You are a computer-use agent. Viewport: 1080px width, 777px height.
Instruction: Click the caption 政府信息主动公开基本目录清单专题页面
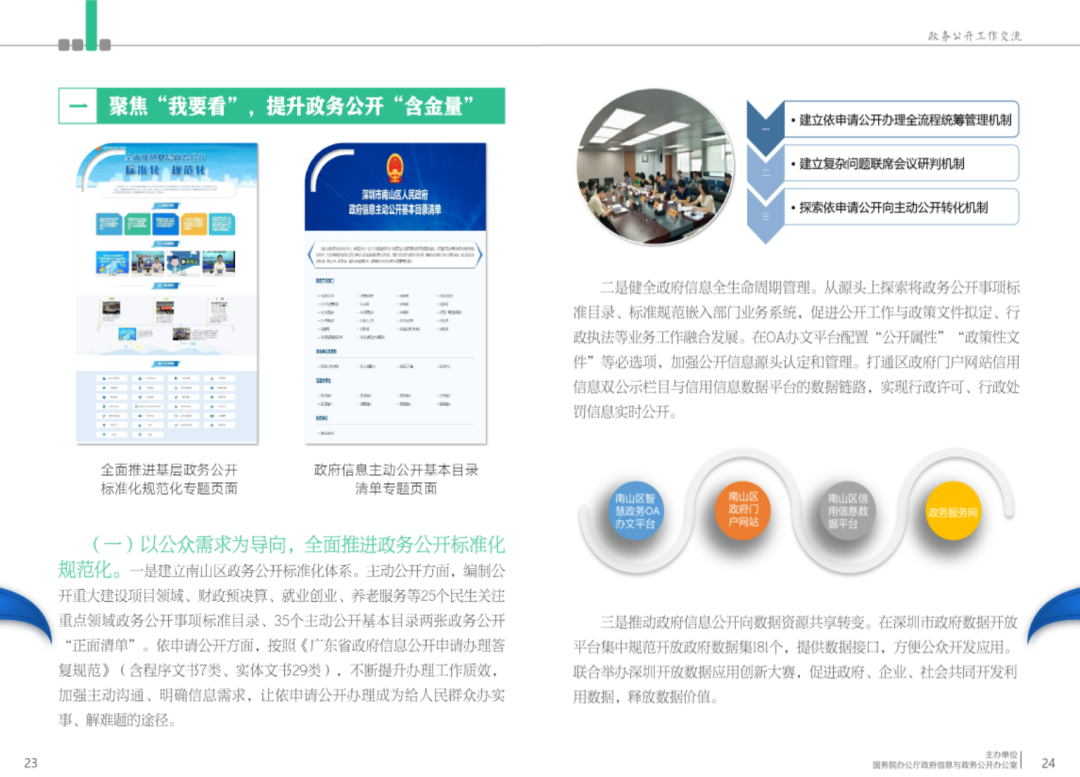point(396,479)
